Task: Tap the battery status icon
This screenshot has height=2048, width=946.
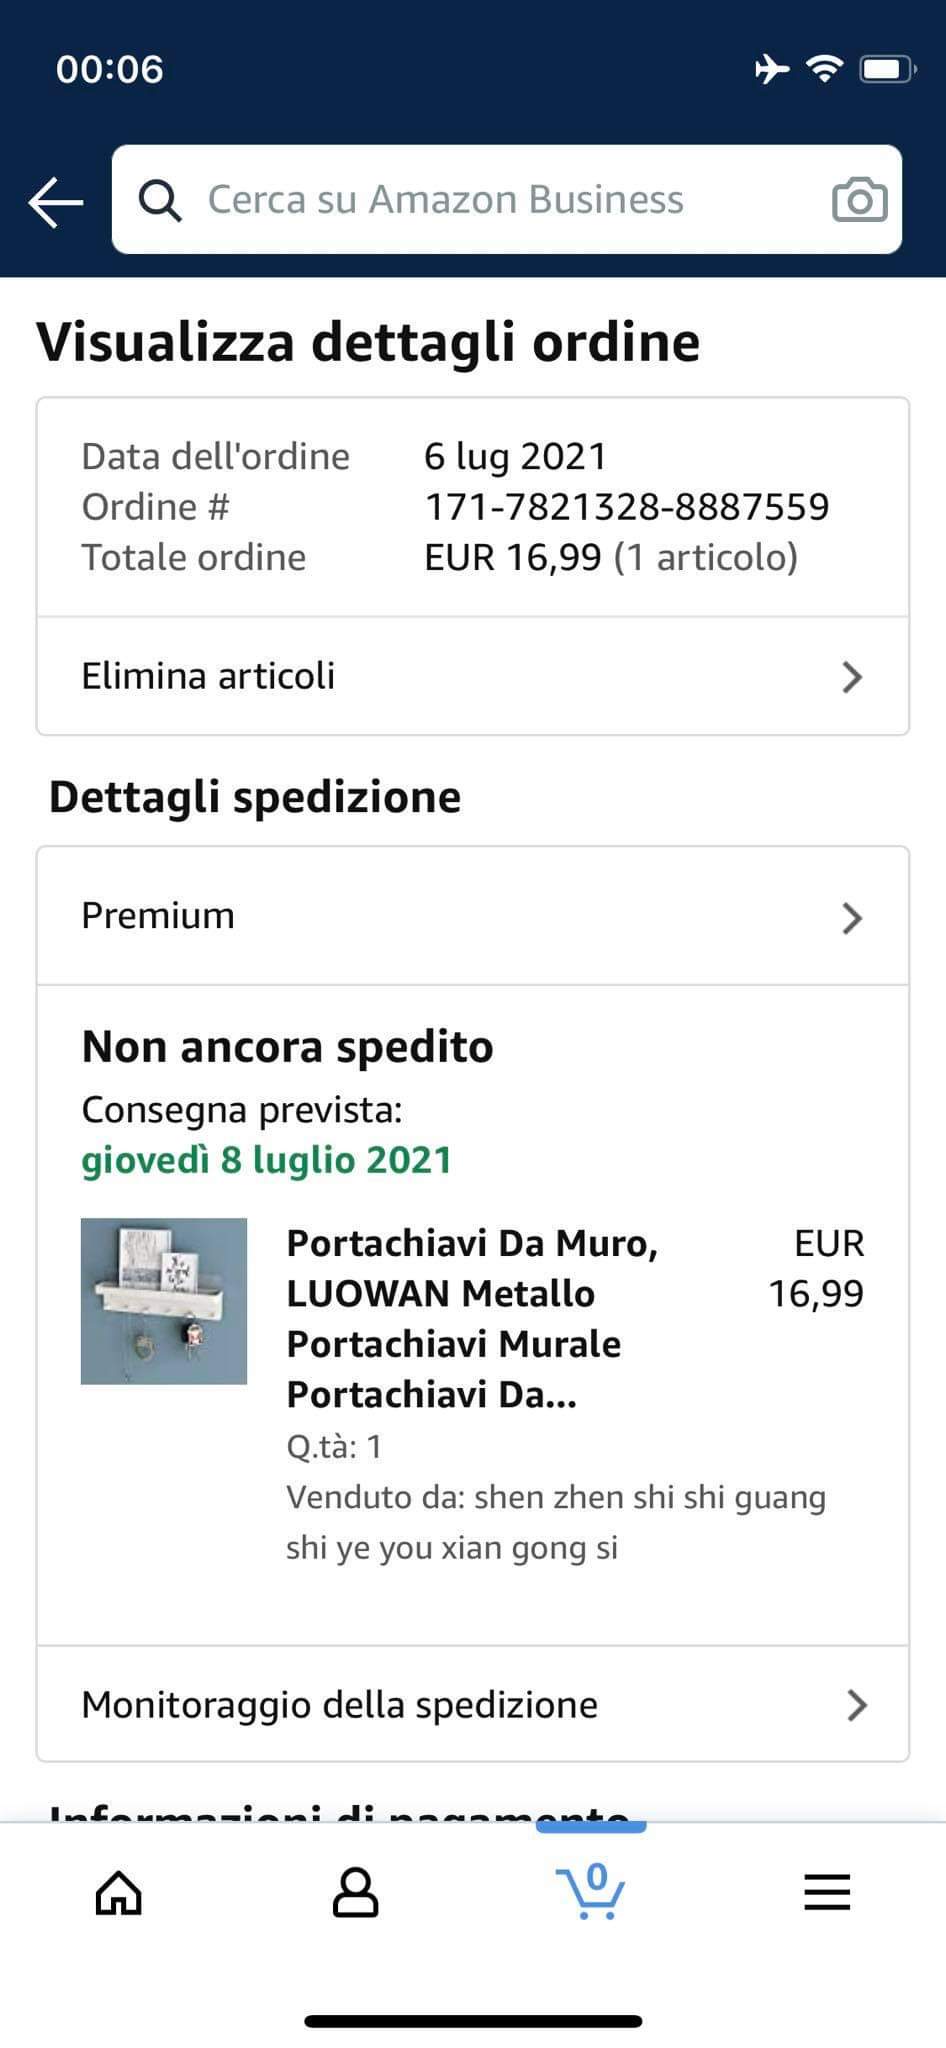Action: tap(886, 69)
